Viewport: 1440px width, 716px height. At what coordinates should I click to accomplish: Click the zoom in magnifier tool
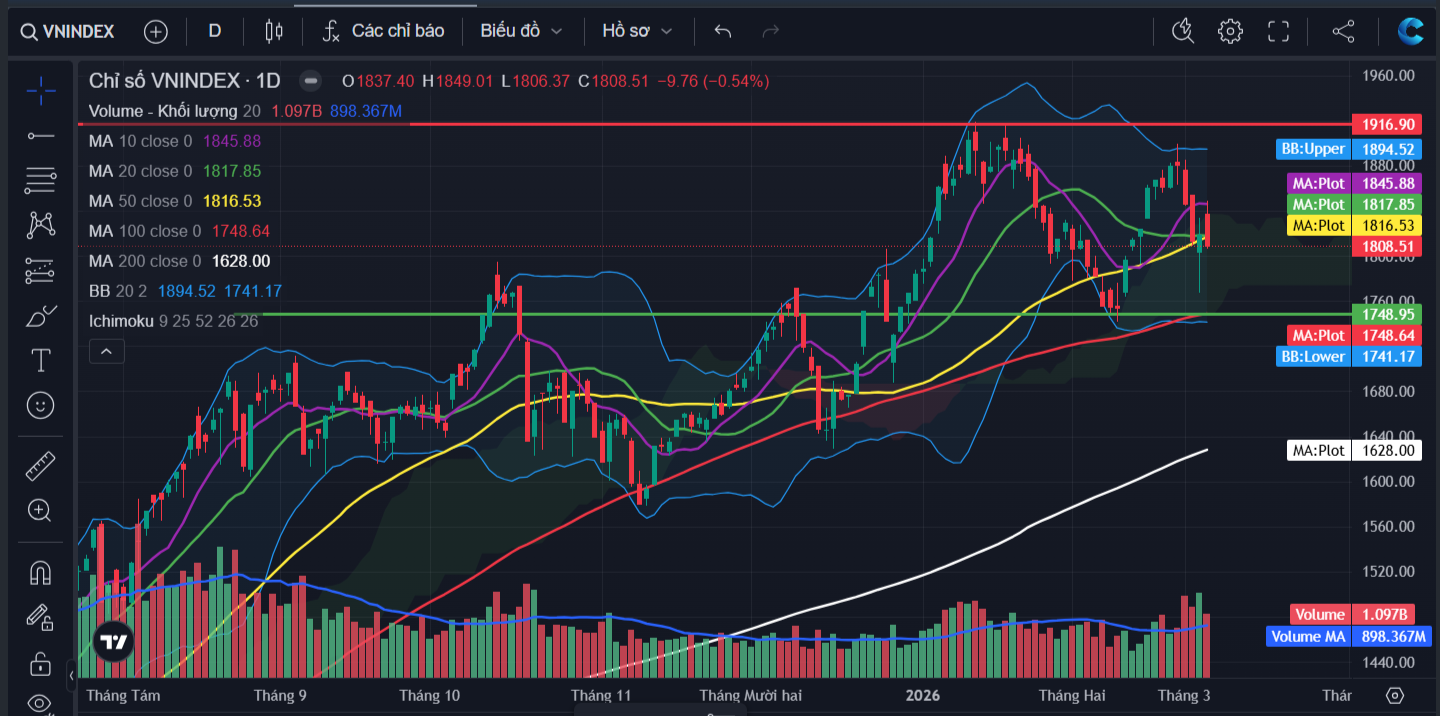point(40,511)
